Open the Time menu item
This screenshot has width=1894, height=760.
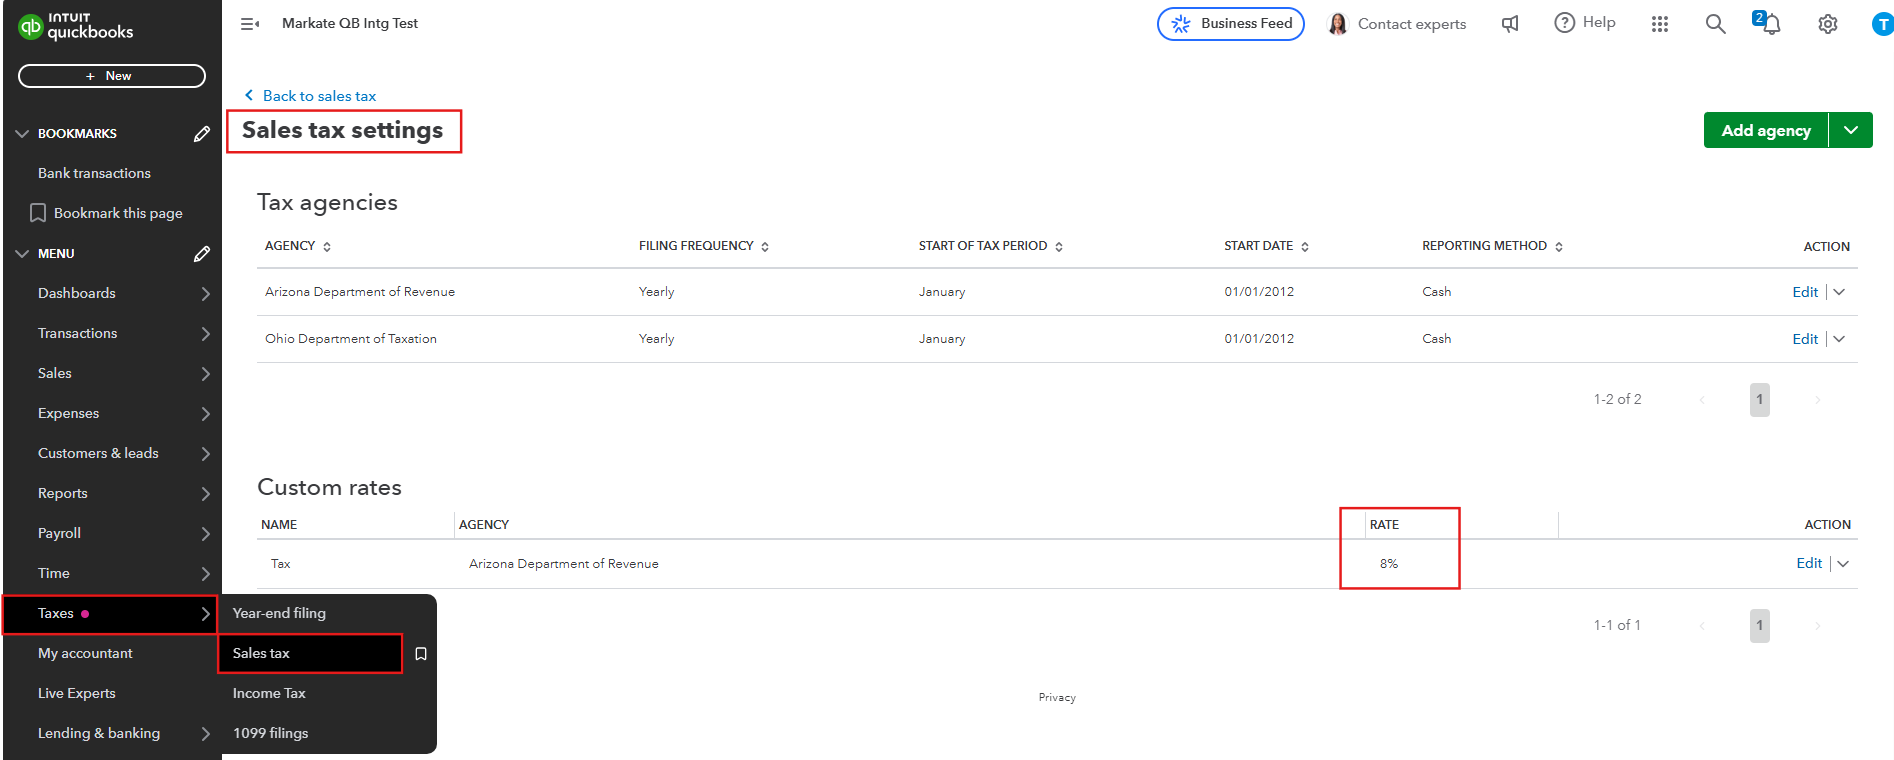pos(112,573)
